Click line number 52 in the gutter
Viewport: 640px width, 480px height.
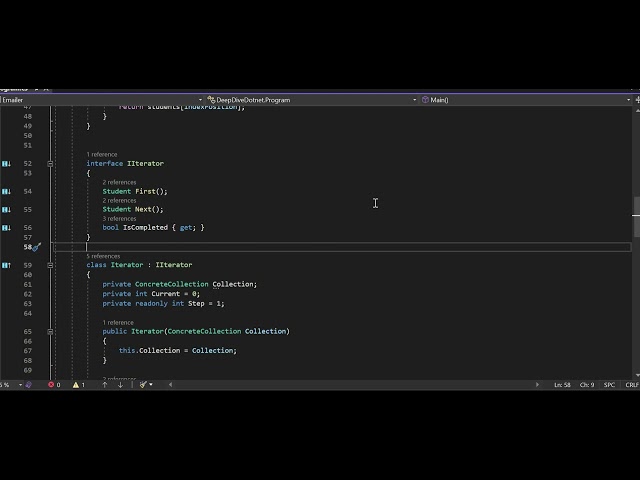(27, 164)
